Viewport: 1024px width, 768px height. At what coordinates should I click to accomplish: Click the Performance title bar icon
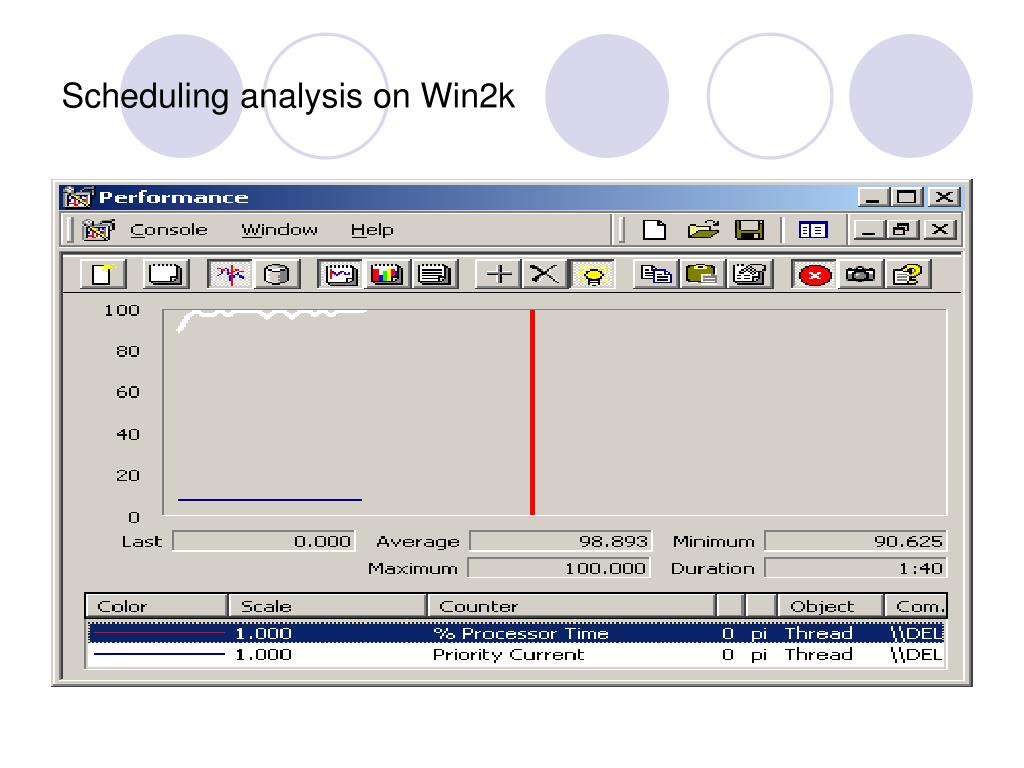pyautogui.click(x=78, y=197)
